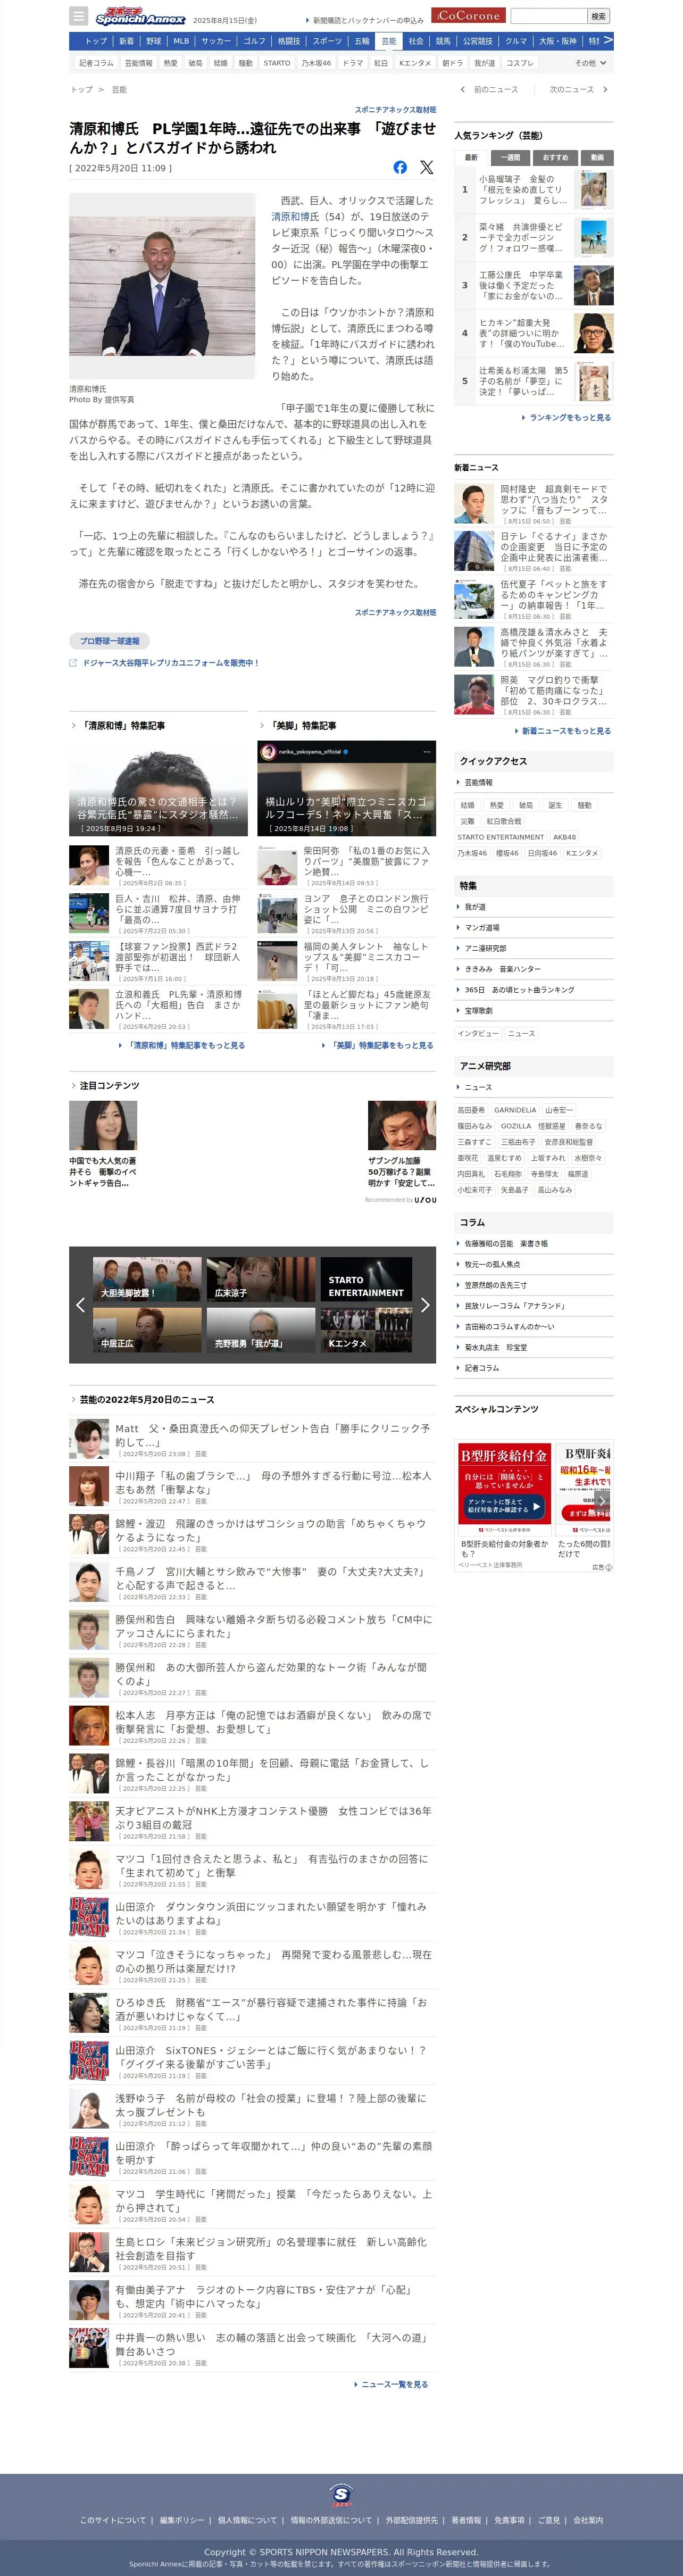The height and width of the screenshot is (2576, 683).
Task: Select the 芸能 nav tab
Action: click(x=389, y=41)
